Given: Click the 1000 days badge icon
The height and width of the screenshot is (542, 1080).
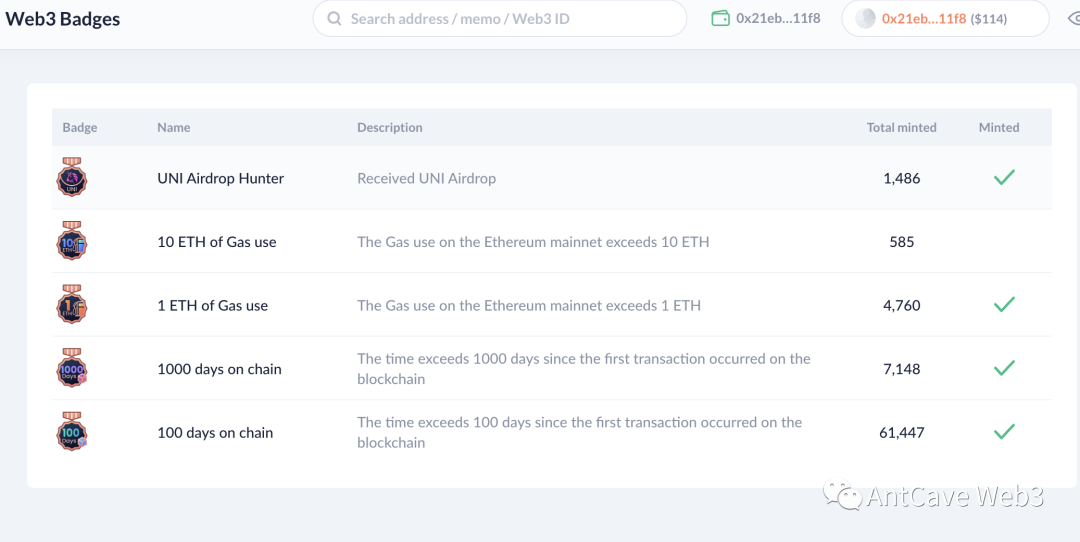Looking at the screenshot, I should point(72,369).
